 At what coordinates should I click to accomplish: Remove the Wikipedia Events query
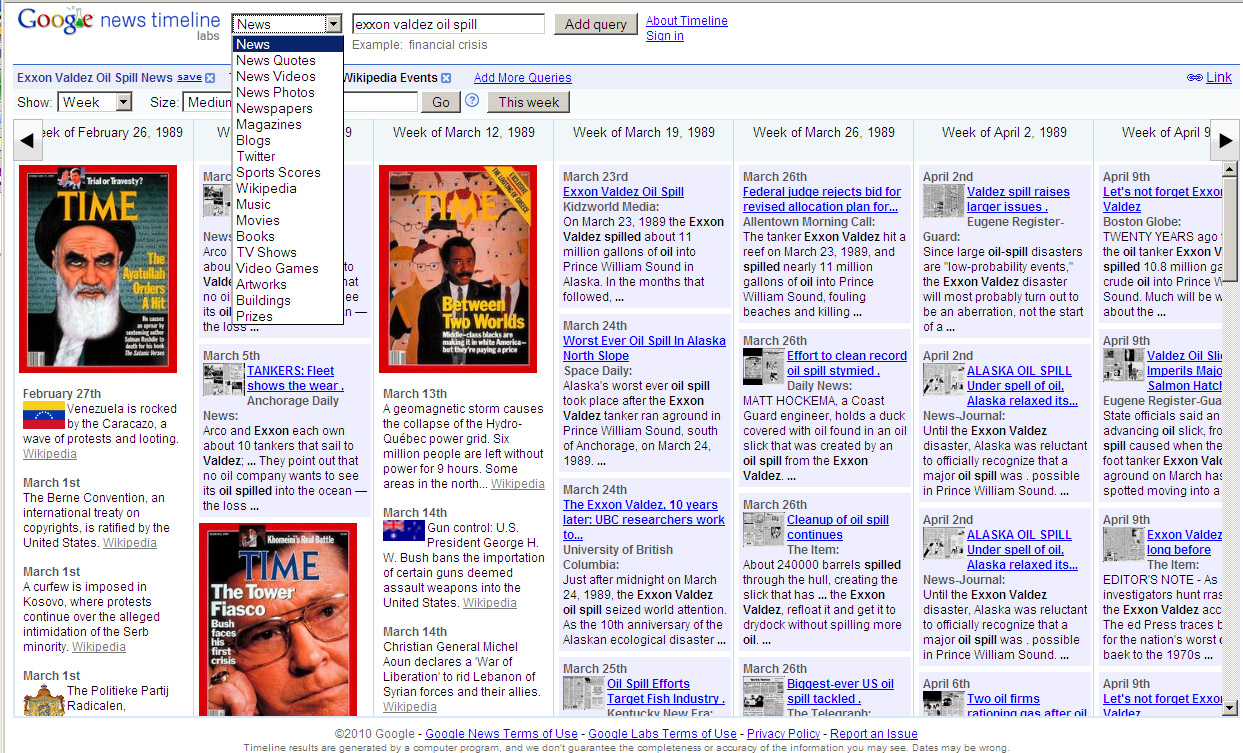(x=446, y=78)
